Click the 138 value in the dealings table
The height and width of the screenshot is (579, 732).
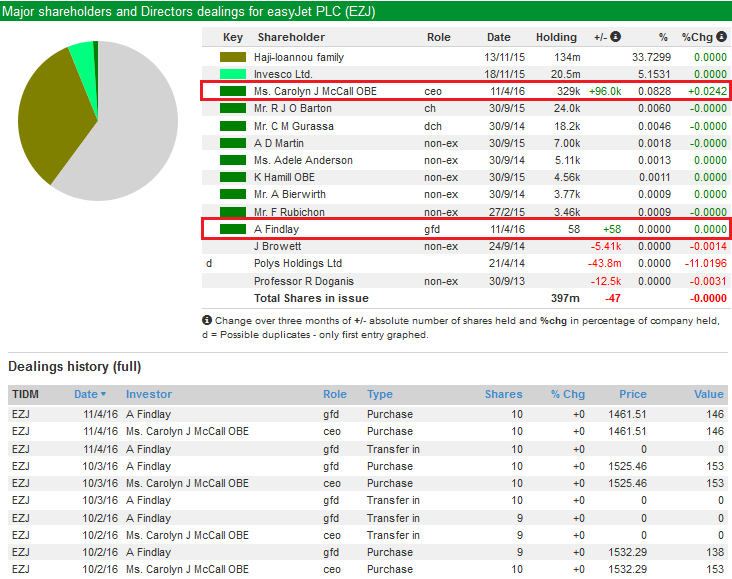tap(715, 552)
